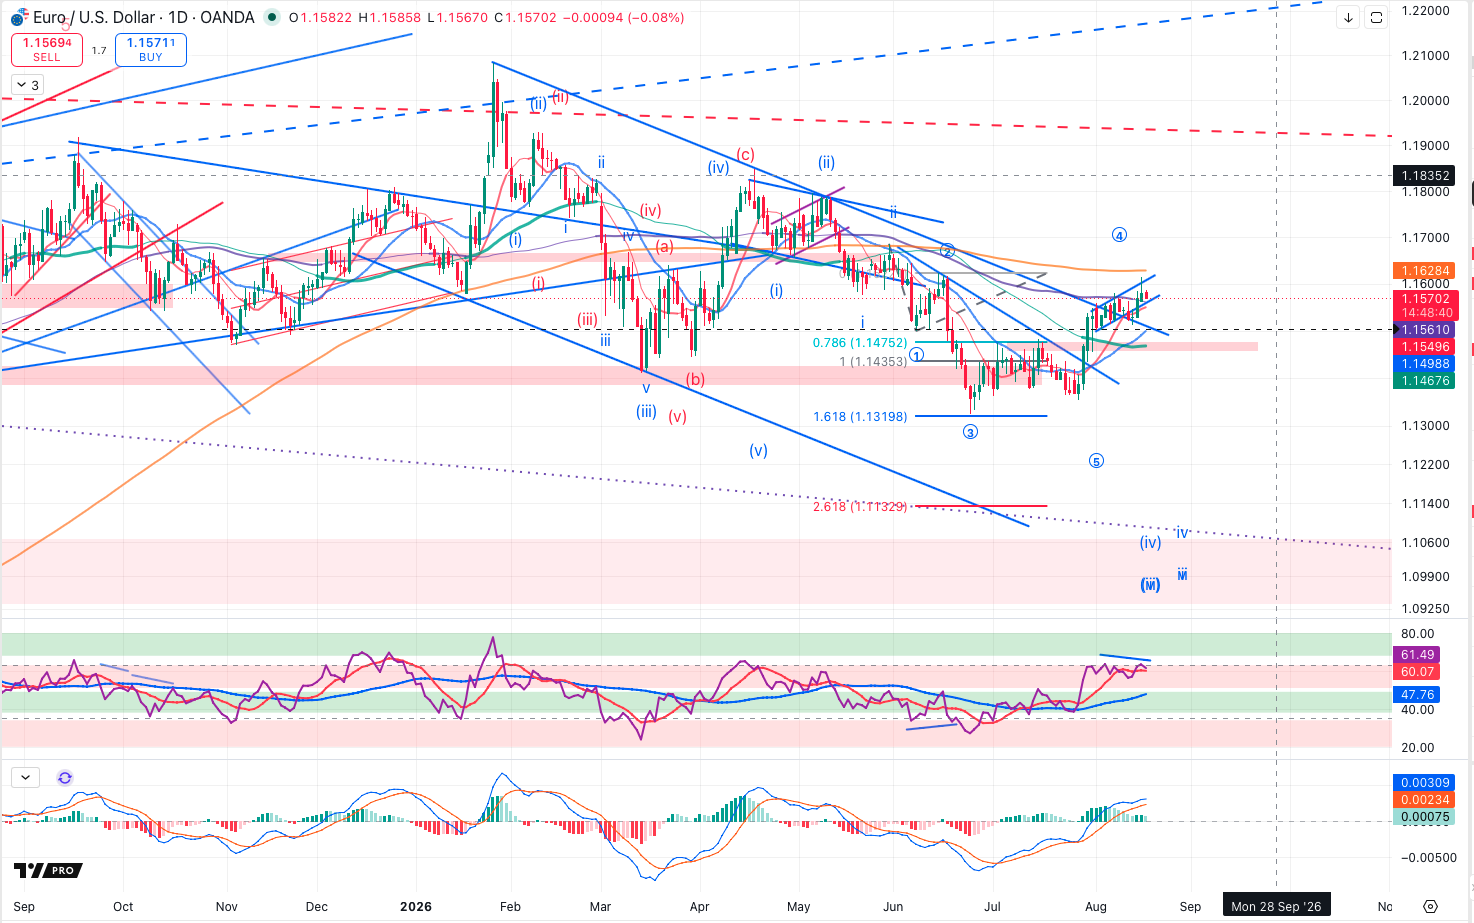This screenshot has width=1474, height=923.
Task: Expand the MACD pane legend chevron
Action: [25, 777]
